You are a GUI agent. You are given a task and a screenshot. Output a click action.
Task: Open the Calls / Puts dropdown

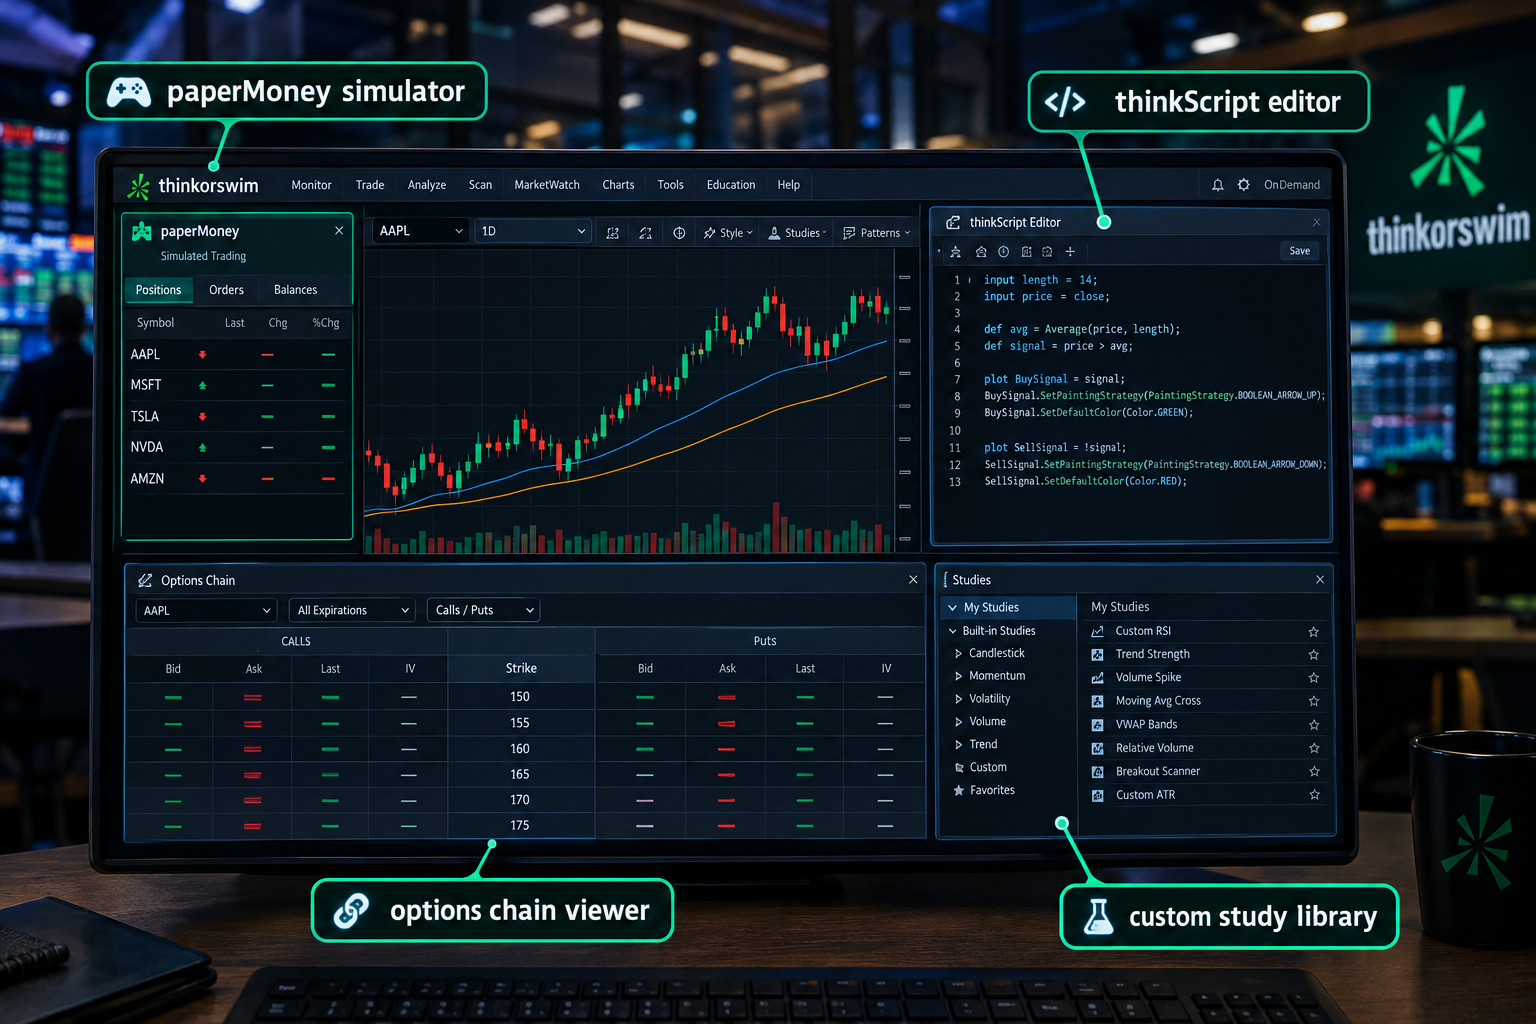pos(483,610)
